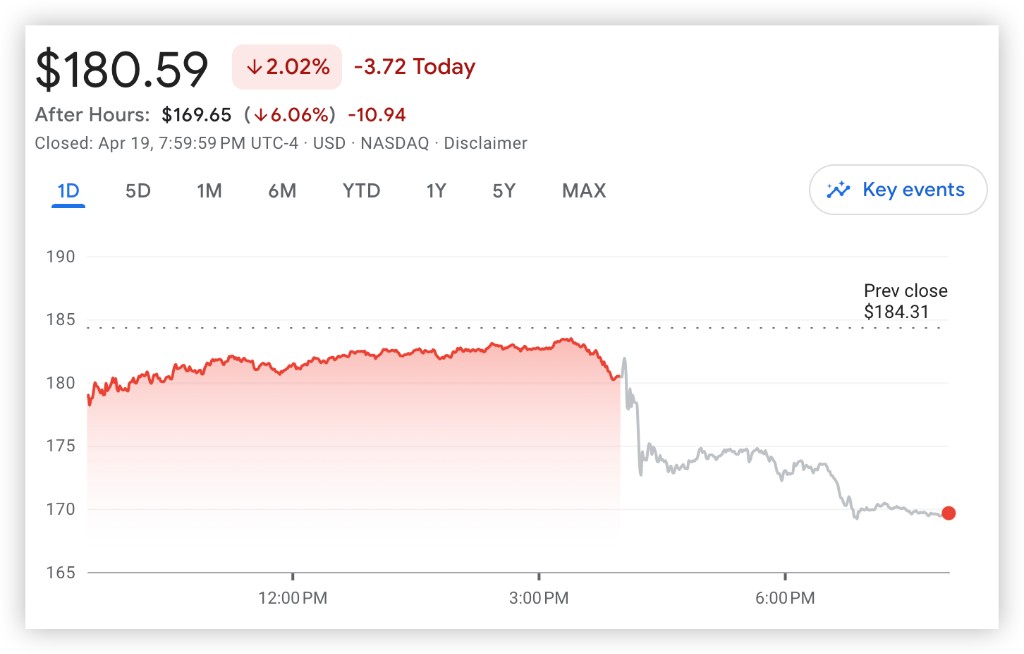This screenshot has height=654, width=1024.
Task: Select the 1D time range tab
Action: 68,190
